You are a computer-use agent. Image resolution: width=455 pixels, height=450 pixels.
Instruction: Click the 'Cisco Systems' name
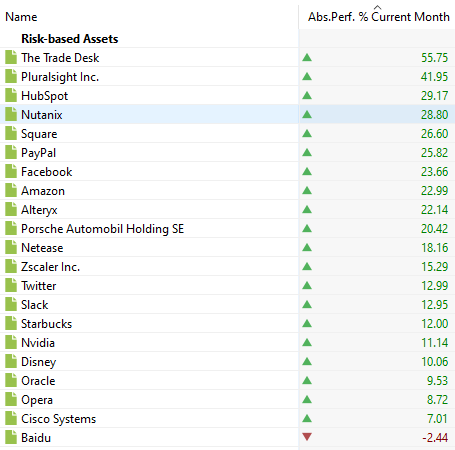(x=59, y=419)
